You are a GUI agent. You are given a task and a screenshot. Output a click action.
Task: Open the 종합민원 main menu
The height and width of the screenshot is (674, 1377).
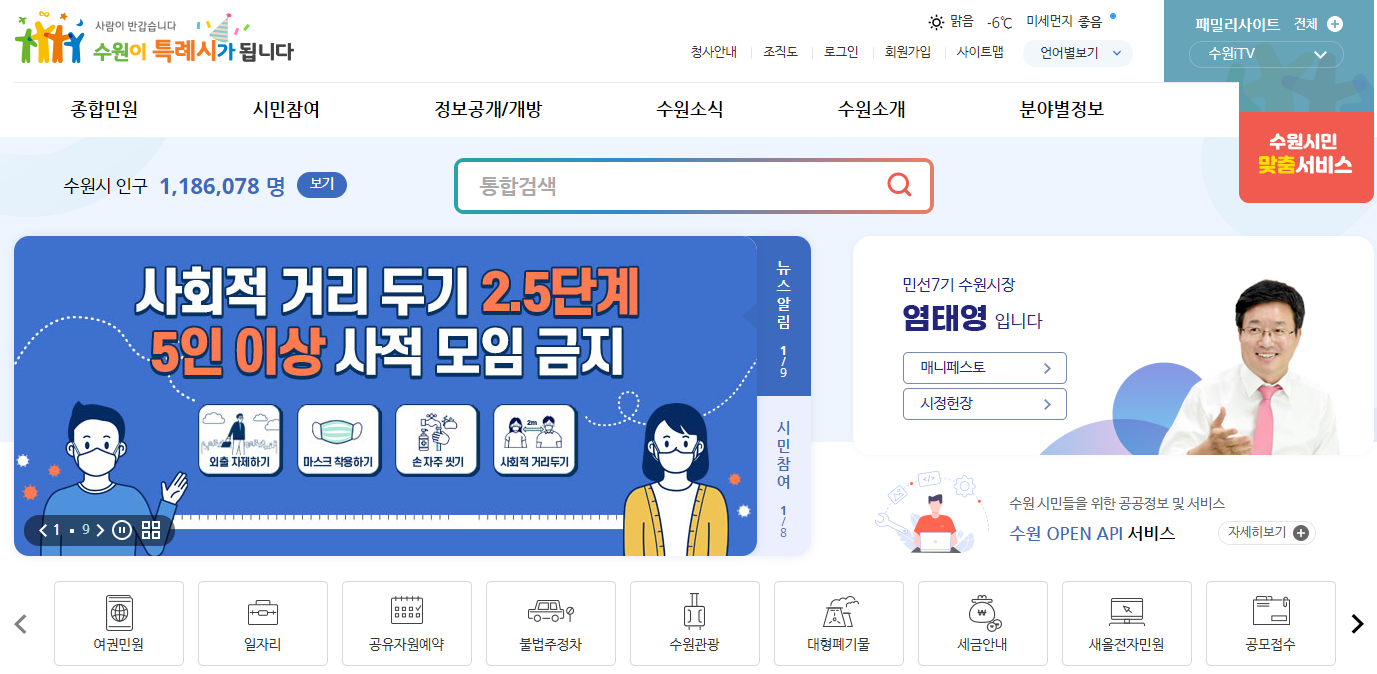click(105, 109)
